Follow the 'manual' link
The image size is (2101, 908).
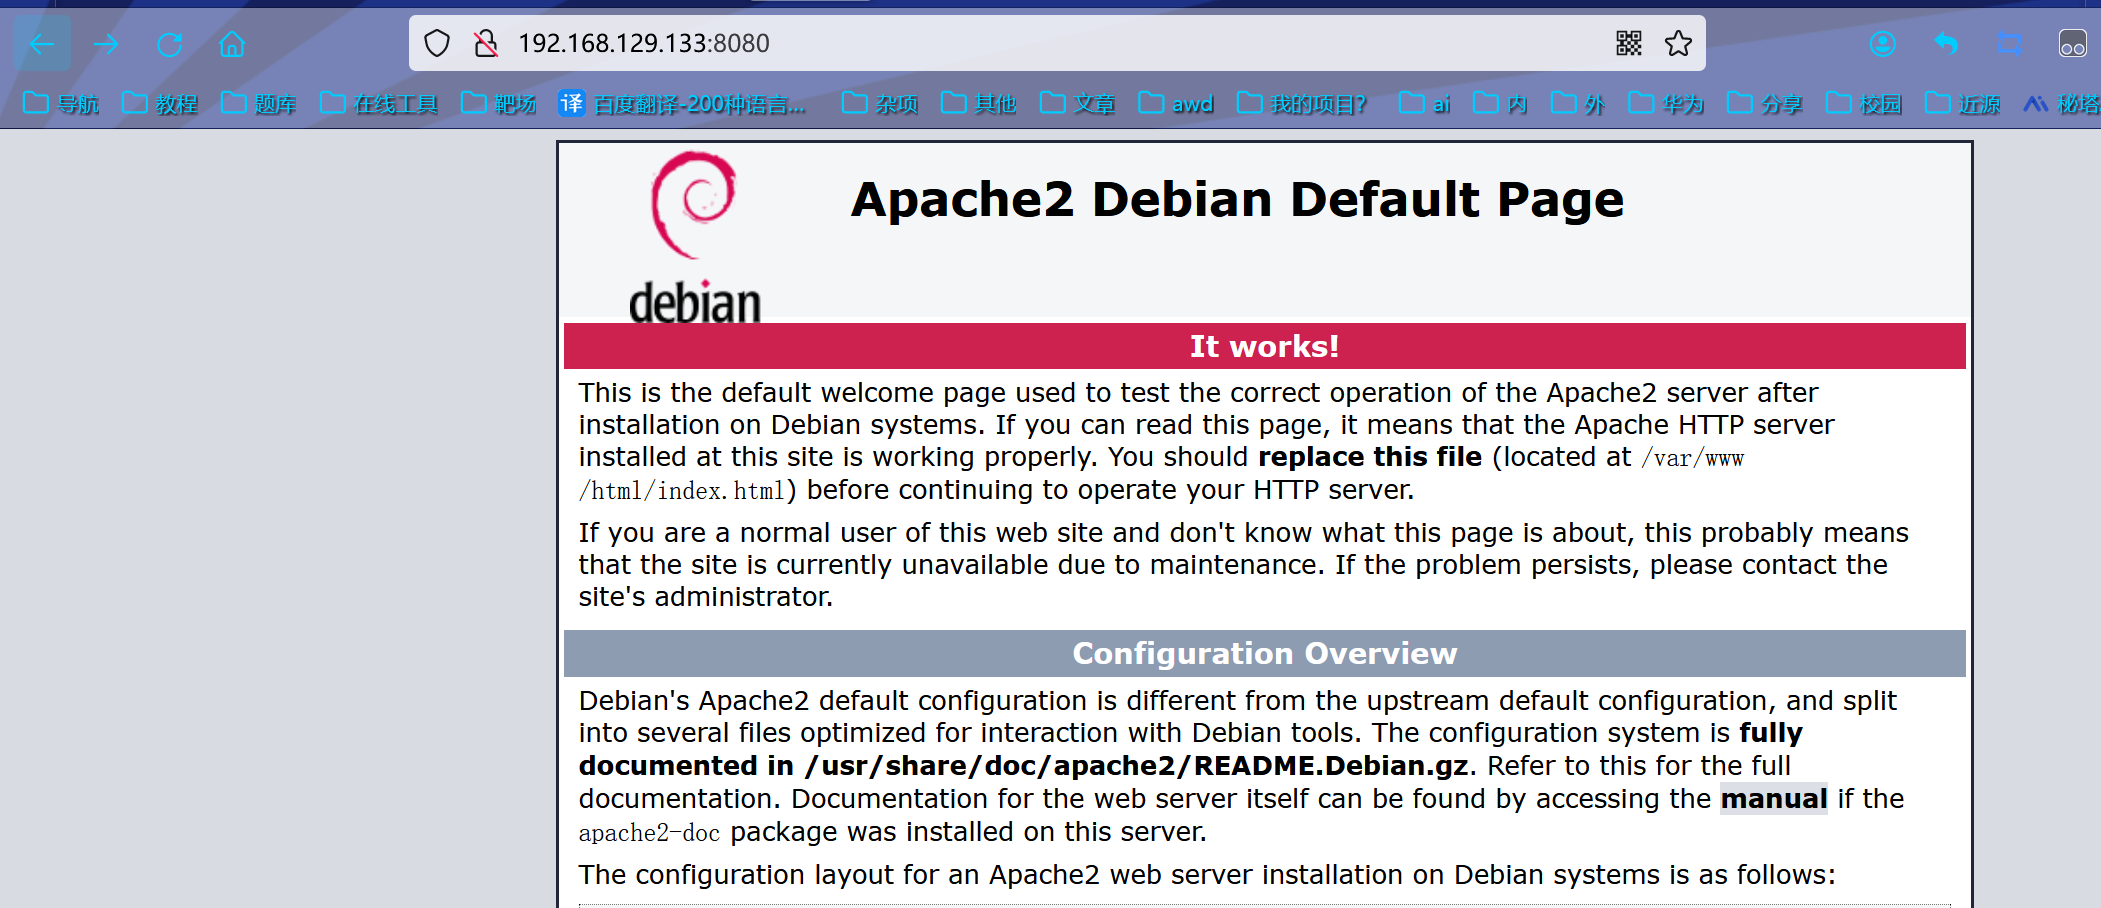coord(1774,799)
